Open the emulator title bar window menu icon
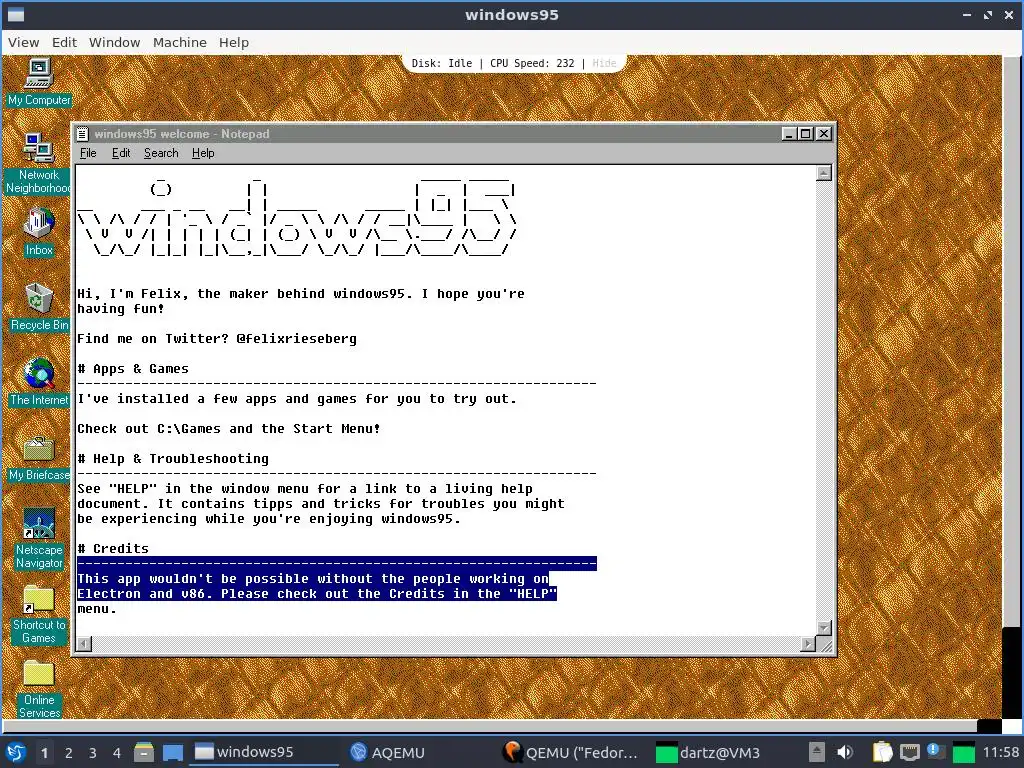1024x768 pixels. pyautogui.click(x=15, y=14)
